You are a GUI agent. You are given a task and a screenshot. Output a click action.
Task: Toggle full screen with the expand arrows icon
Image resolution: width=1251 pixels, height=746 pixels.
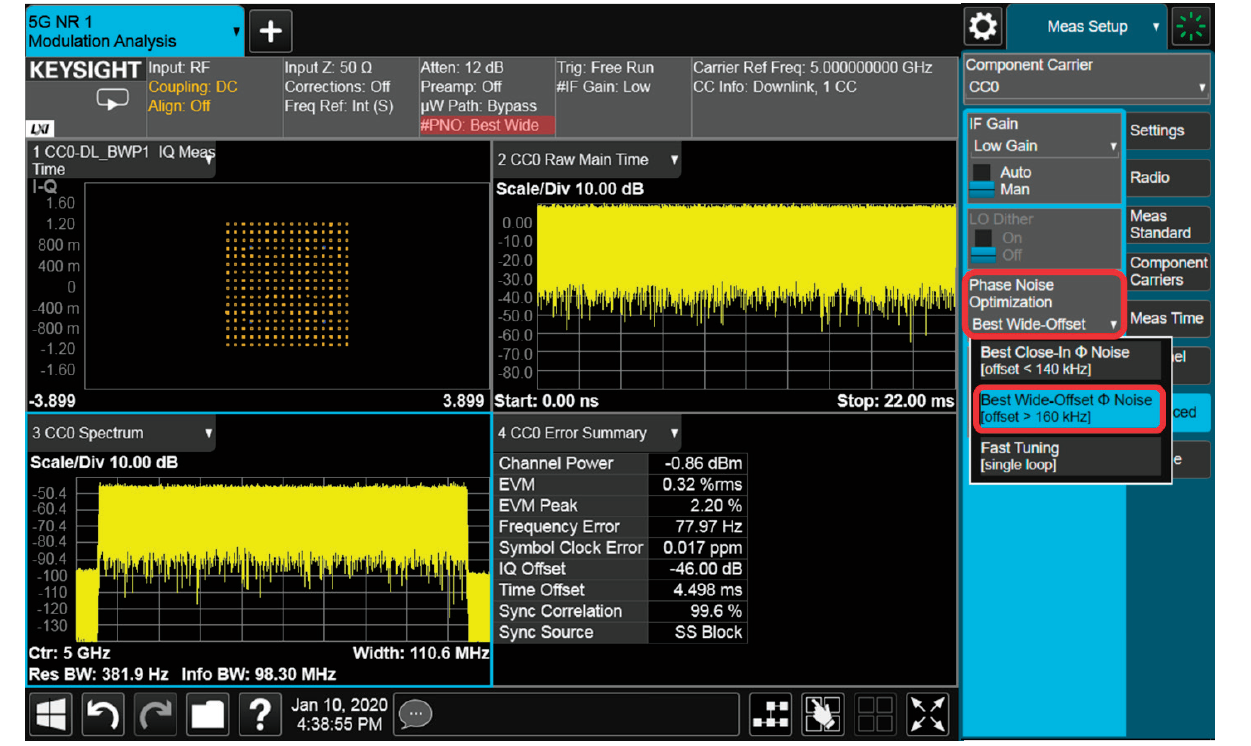(x=927, y=714)
